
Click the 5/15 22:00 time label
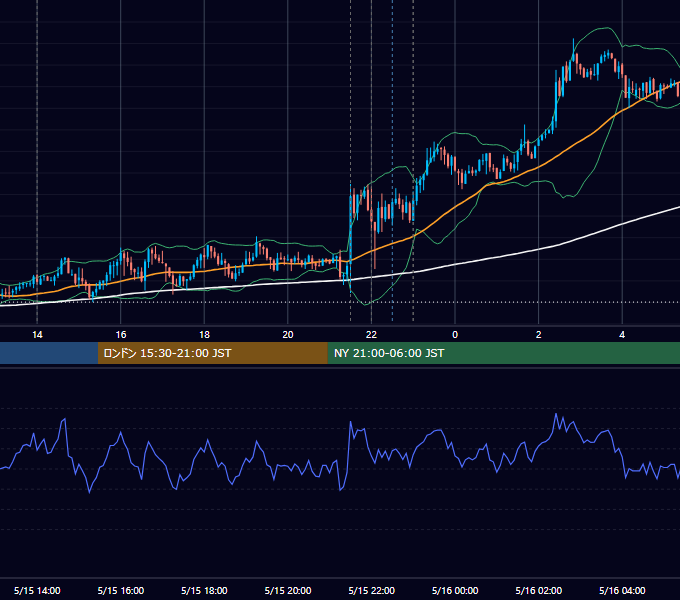pyautogui.click(x=372, y=590)
